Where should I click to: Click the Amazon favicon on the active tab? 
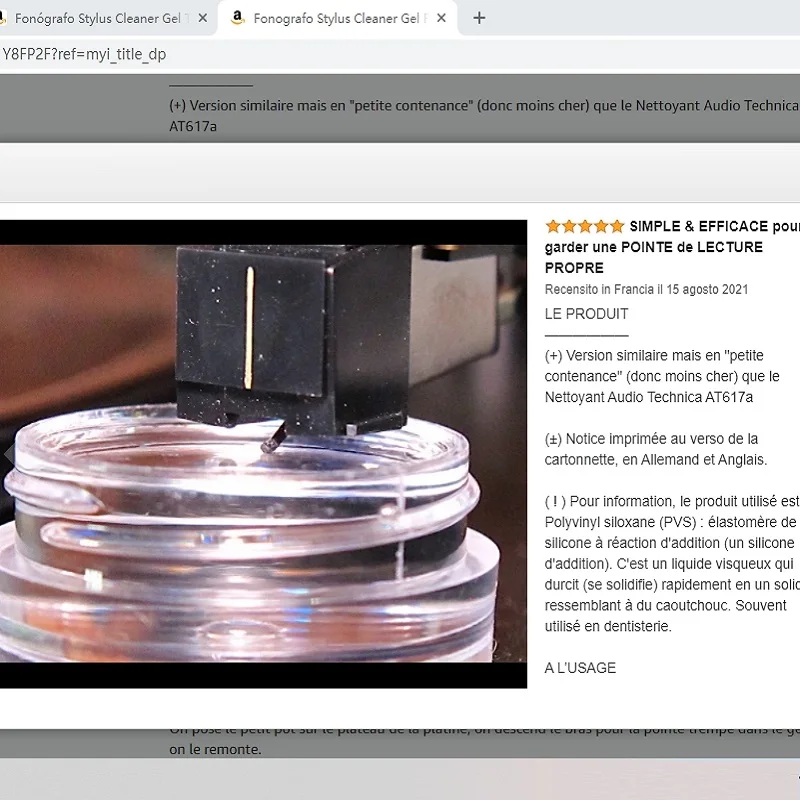tap(238, 17)
